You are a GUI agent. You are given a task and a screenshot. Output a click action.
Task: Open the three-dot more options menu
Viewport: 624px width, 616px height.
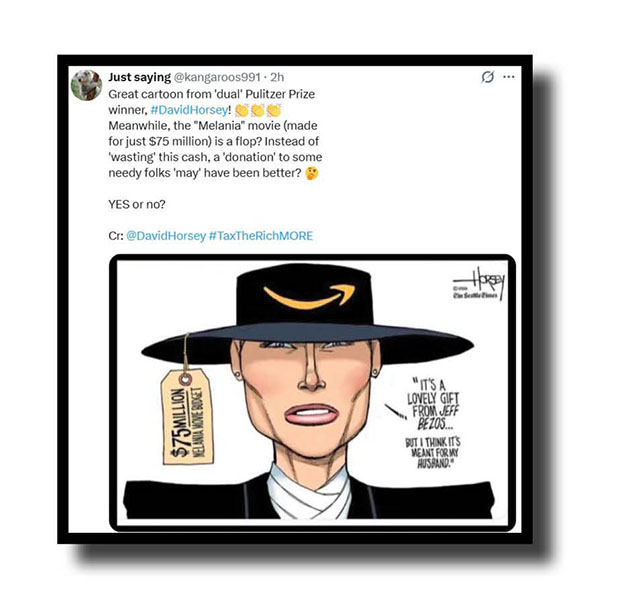click(x=509, y=77)
